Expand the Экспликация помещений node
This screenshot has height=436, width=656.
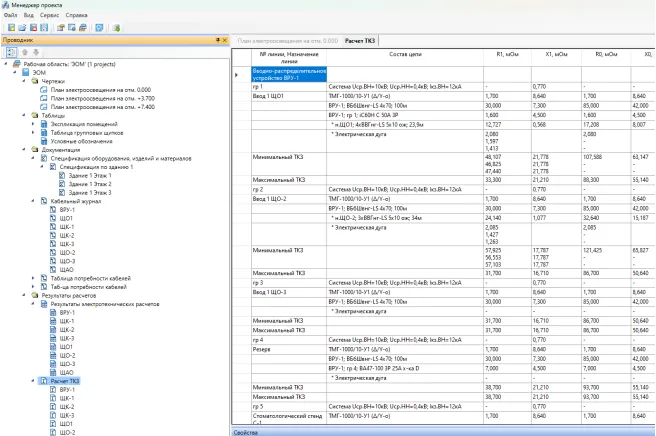pyautogui.click(x=34, y=124)
